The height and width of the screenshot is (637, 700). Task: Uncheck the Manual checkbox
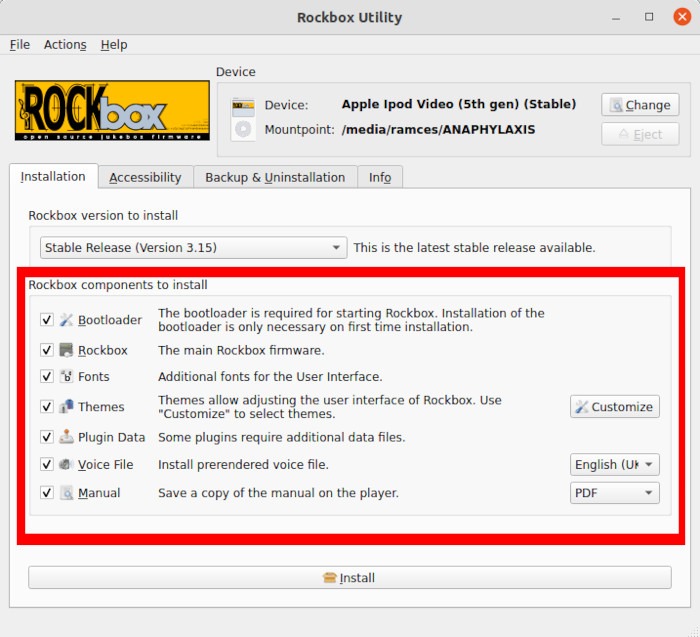(x=46, y=493)
